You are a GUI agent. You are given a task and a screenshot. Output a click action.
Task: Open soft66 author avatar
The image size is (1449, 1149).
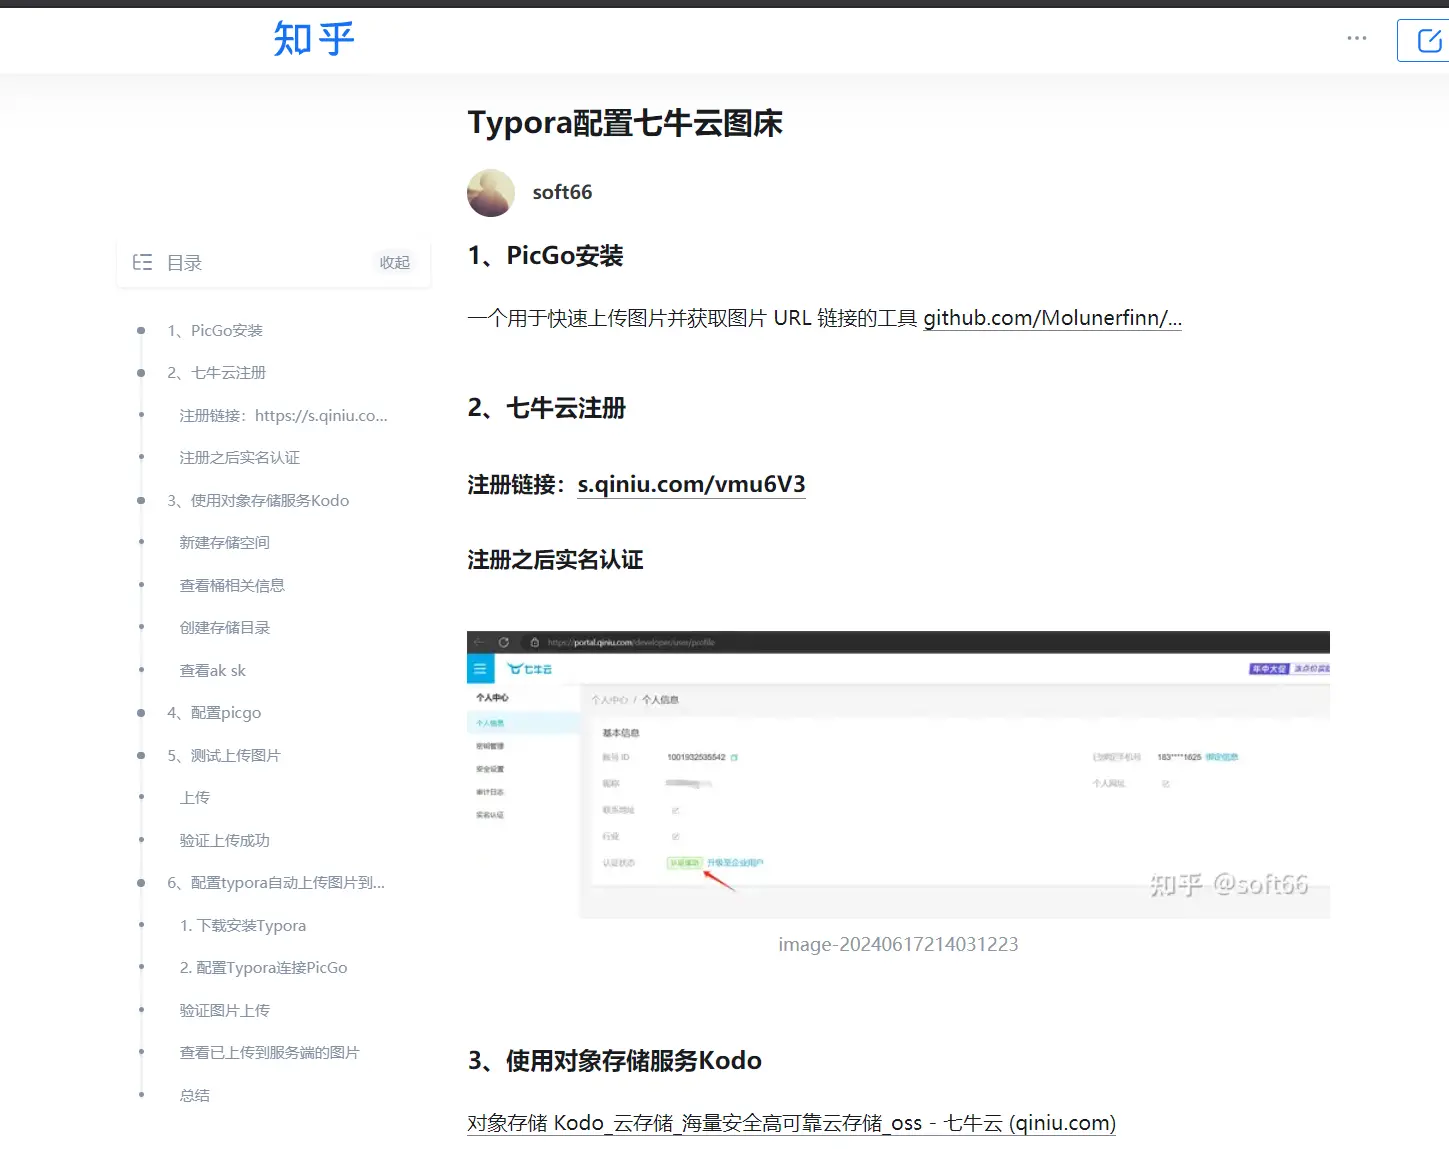[491, 193]
